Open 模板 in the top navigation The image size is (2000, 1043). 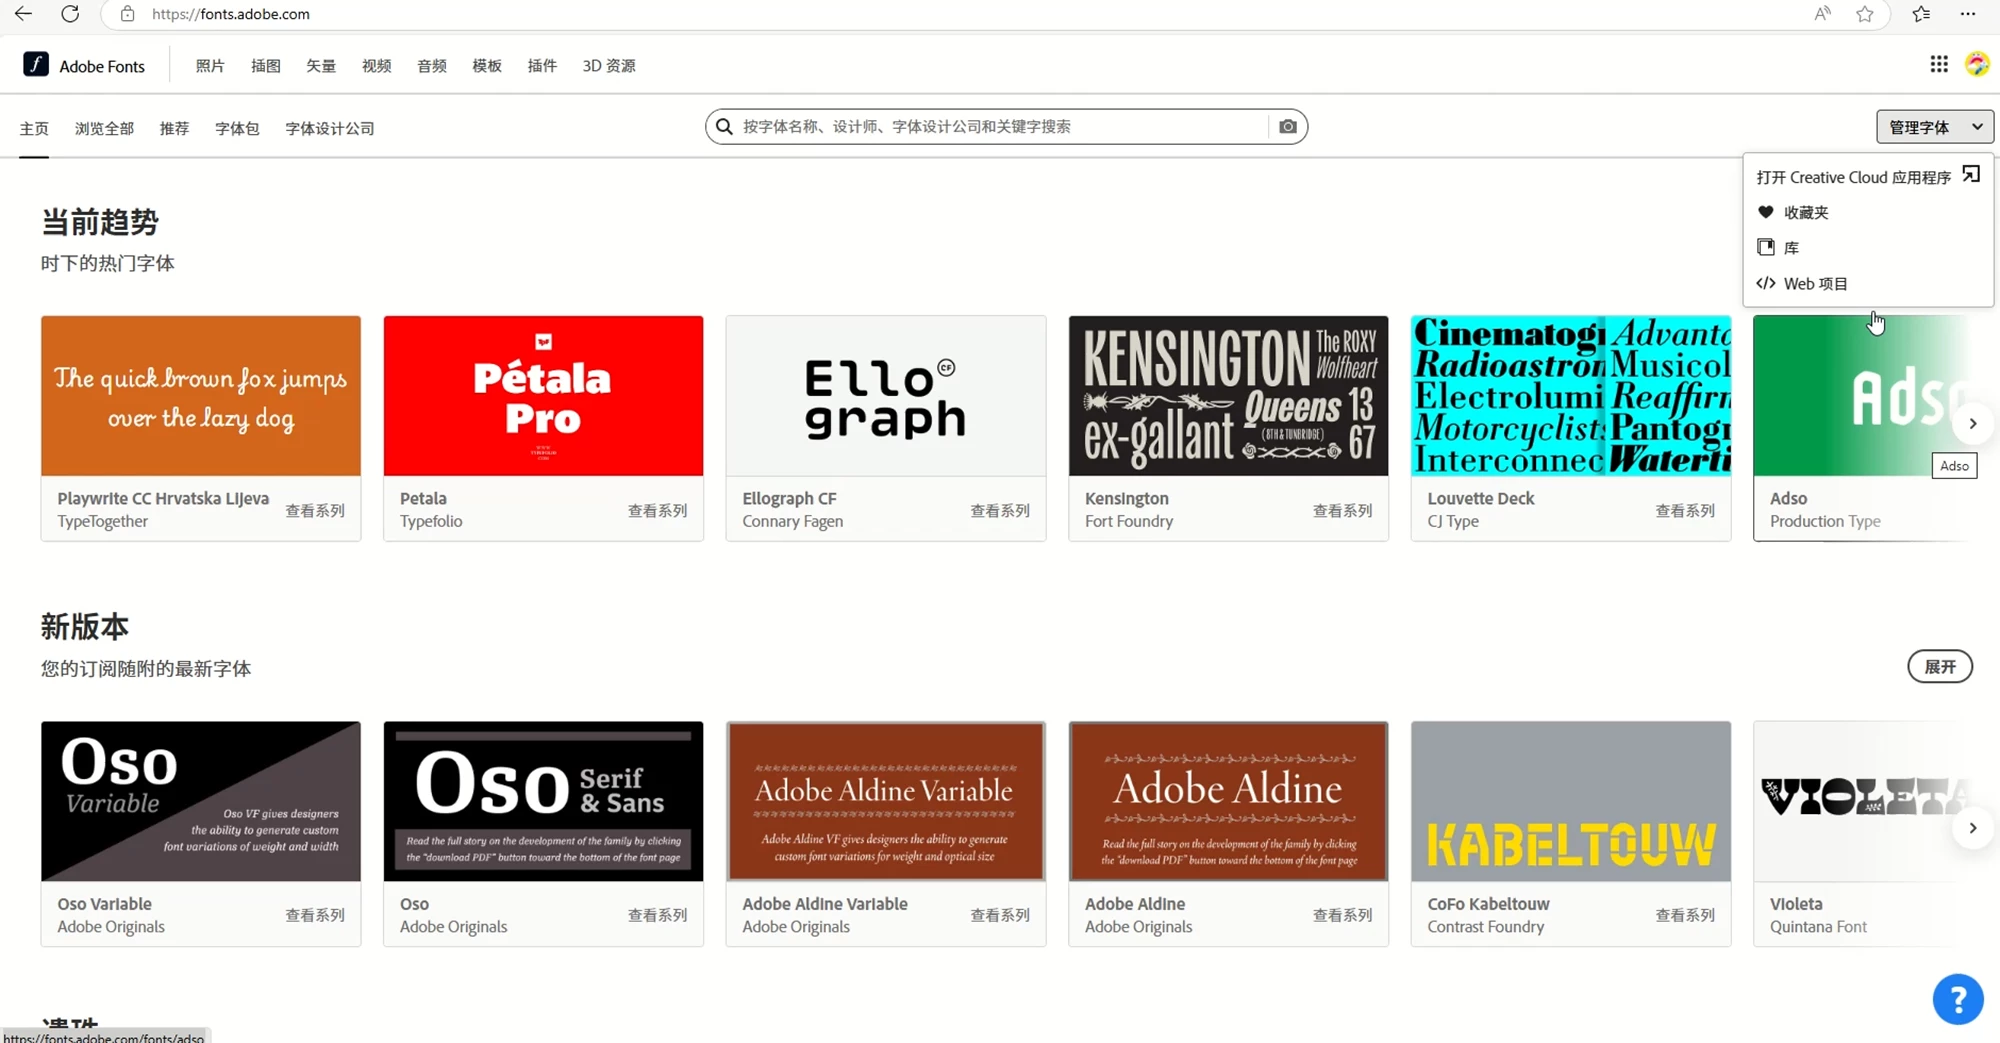487,66
